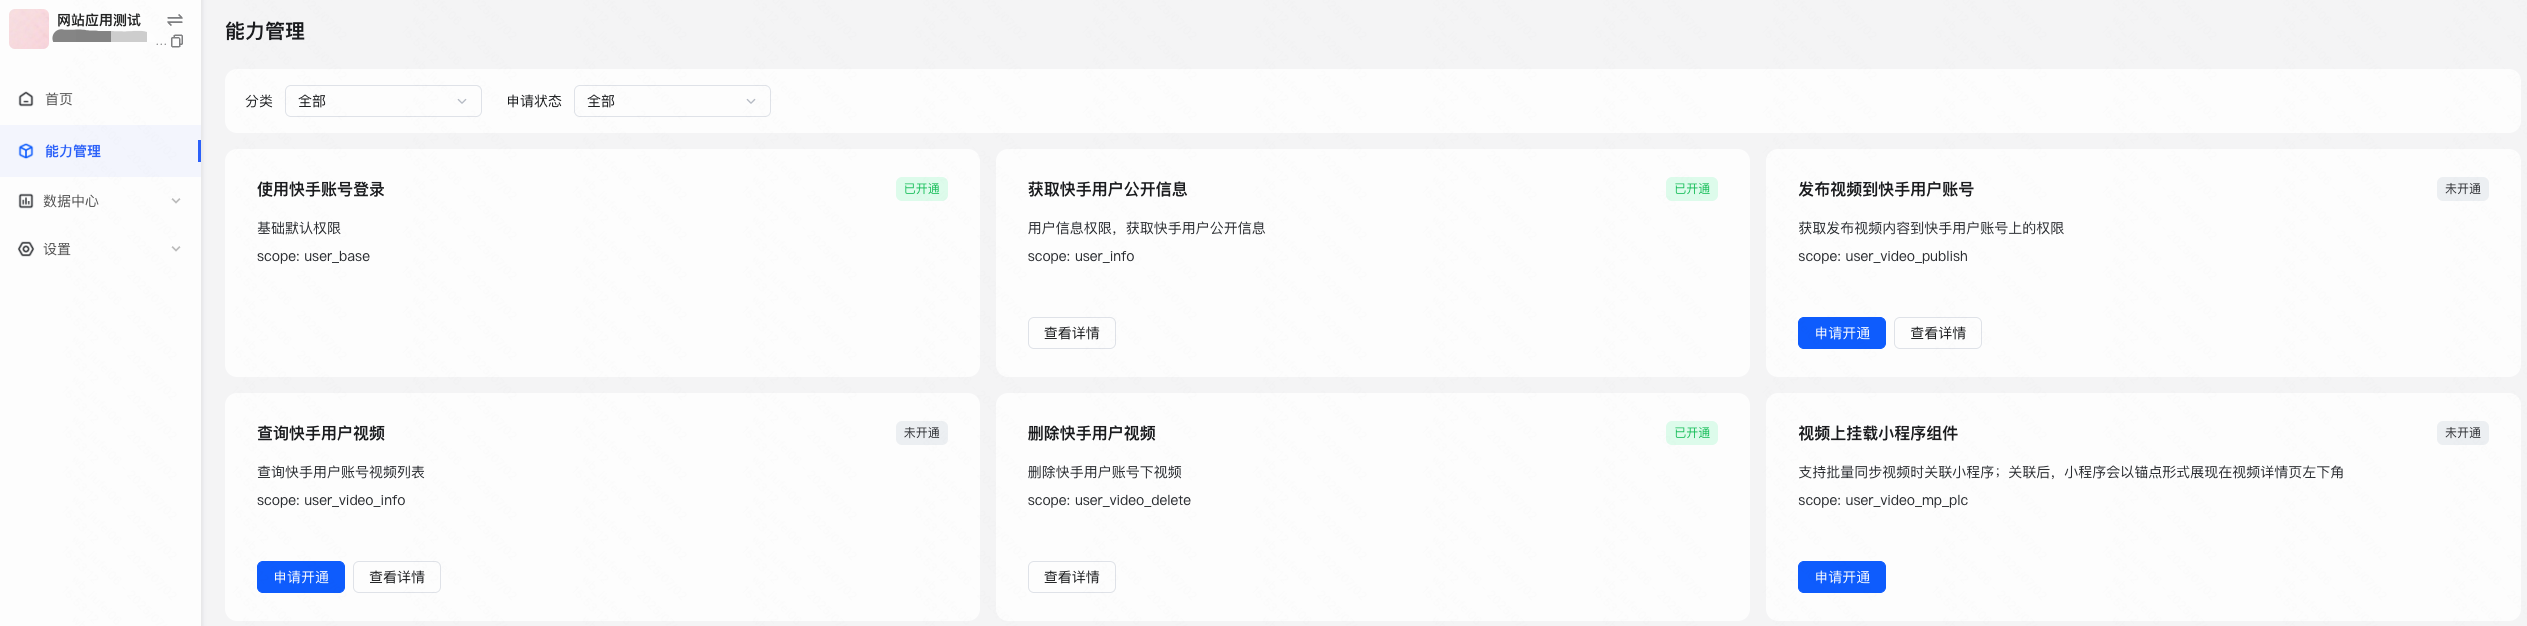
Task: Click 申请开通 for 查询快手用户视频
Action: 300,577
